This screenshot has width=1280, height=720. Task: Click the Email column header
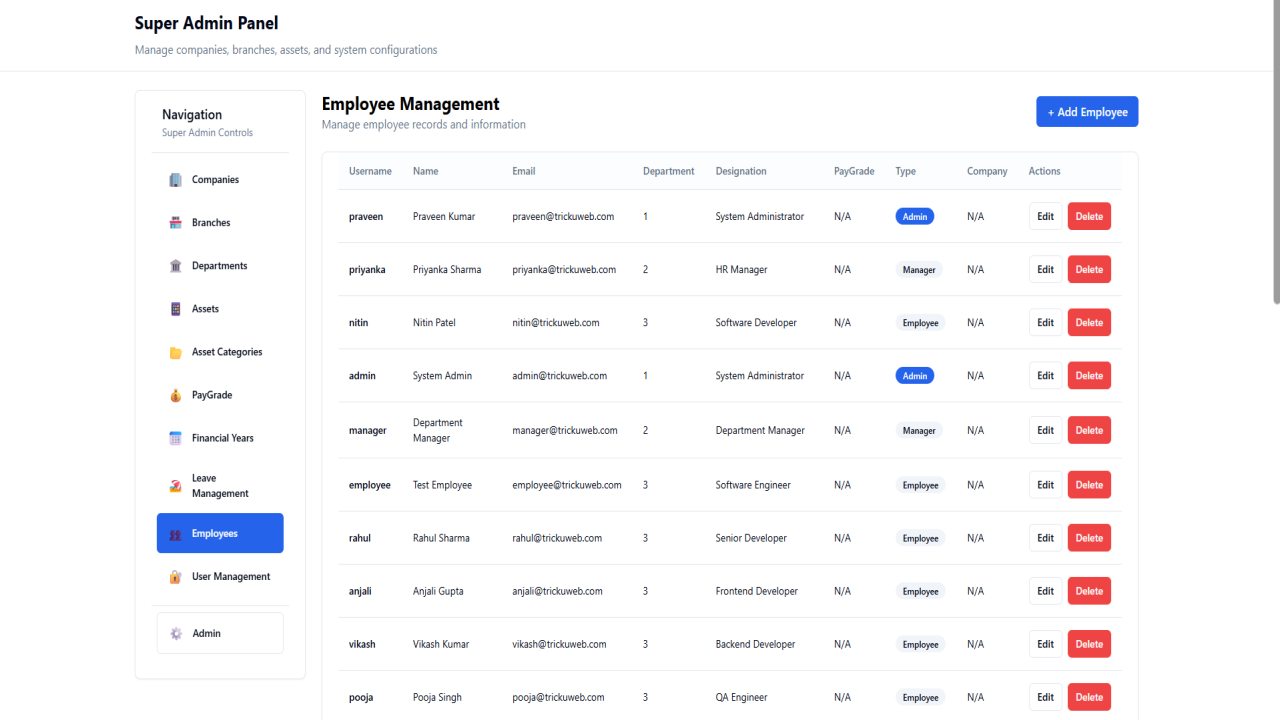click(x=524, y=171)
